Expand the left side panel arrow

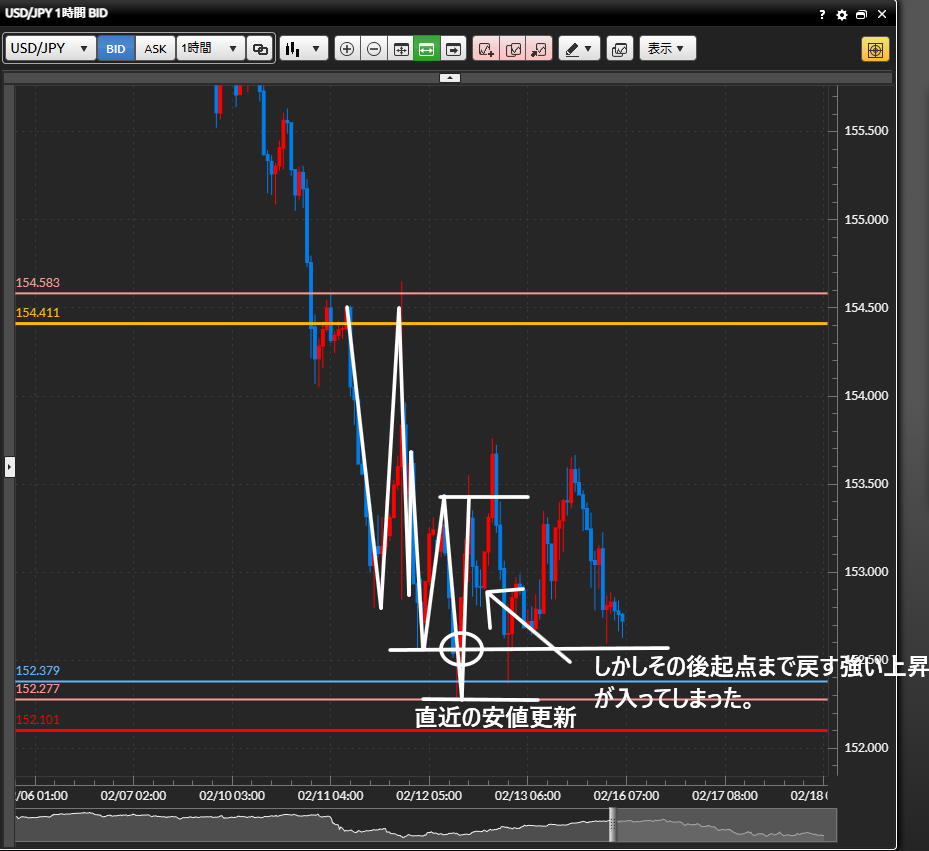[x=10, y=466]
